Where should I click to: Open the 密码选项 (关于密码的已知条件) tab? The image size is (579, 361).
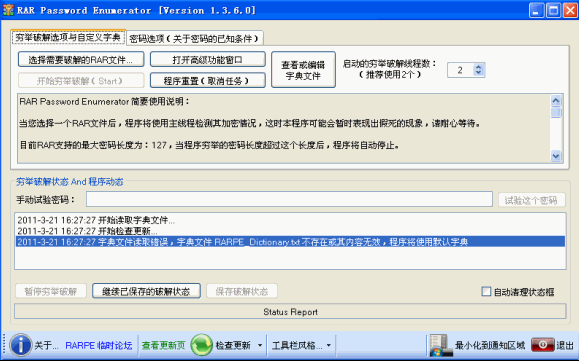pos(194,38)
